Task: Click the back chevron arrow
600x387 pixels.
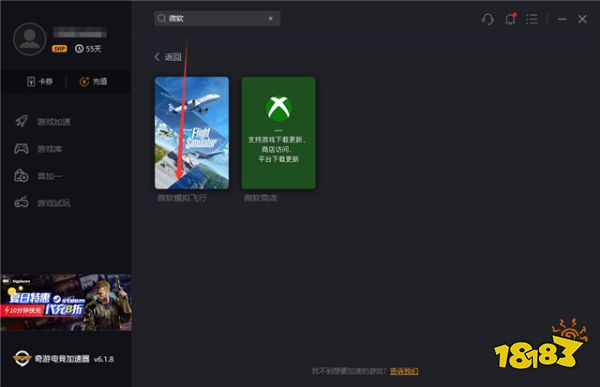Action: coord(157,57)
